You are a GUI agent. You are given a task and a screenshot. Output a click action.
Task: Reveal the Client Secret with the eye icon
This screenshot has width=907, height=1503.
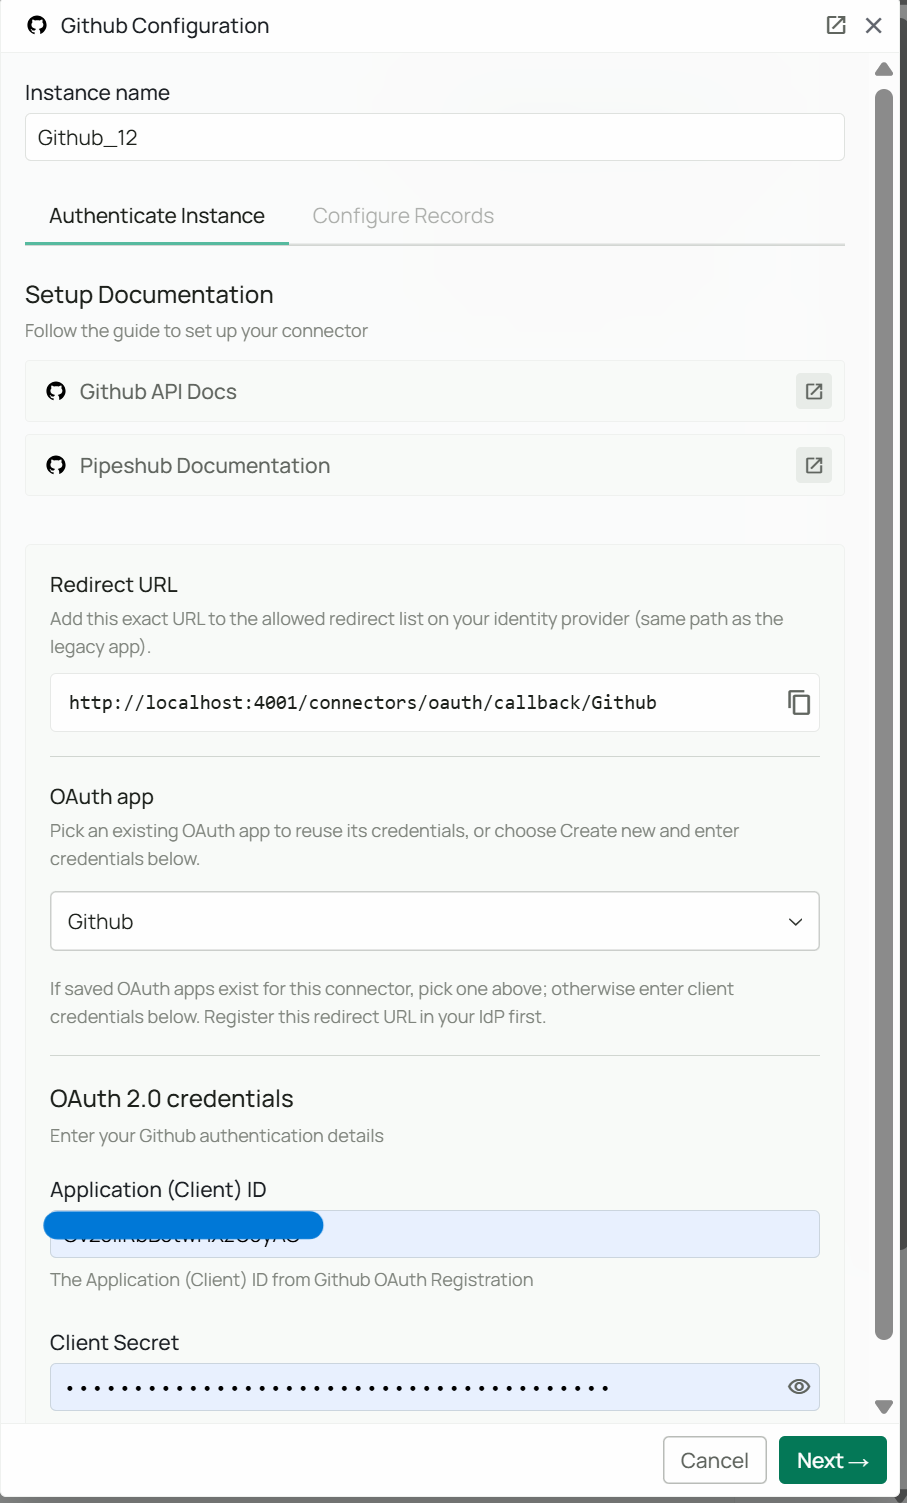click(x=798, y=1387)
